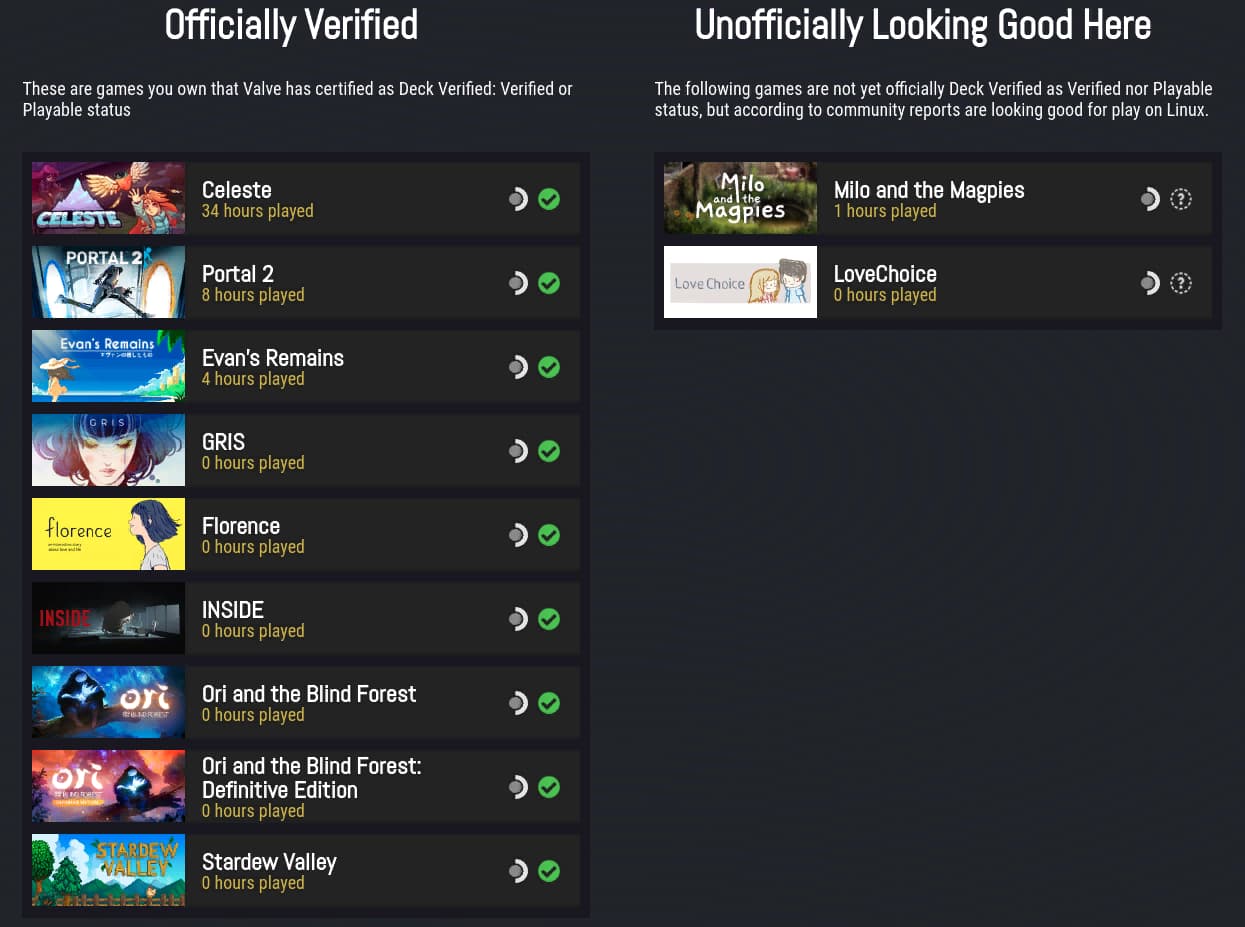The height and width of the screenshot is (927, 1245).
Task: Open the Ori Definitive Edition cover thumbnail
Action: [x=108, y=786]
